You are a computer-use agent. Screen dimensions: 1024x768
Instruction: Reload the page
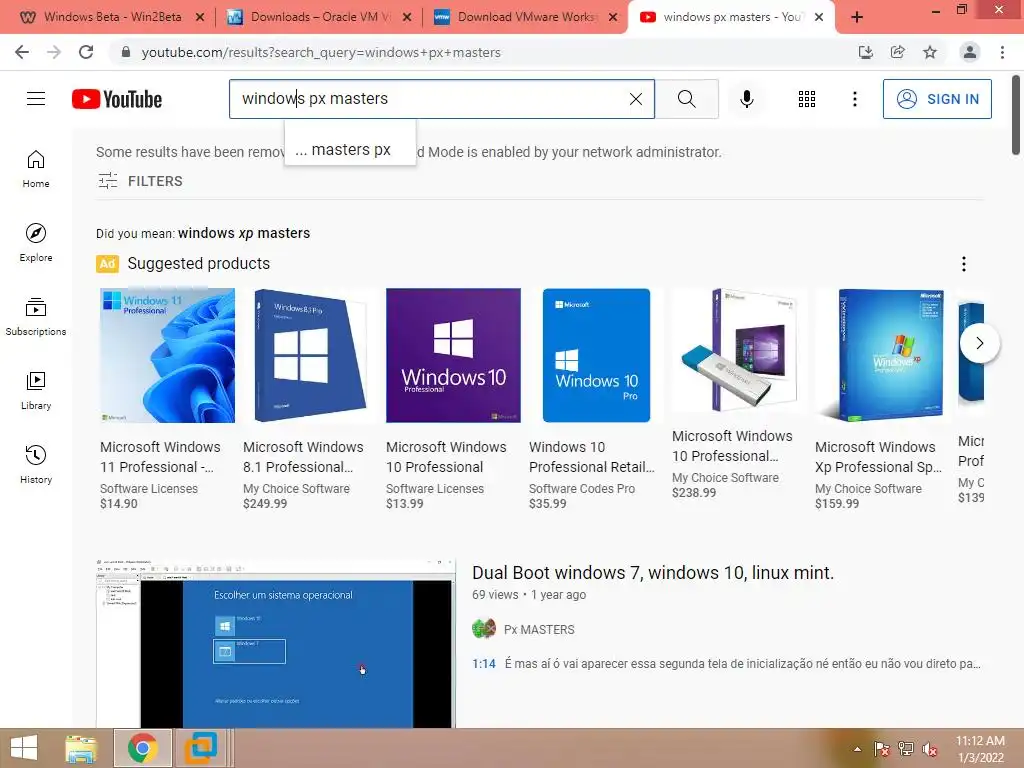(x=86, y=52)
